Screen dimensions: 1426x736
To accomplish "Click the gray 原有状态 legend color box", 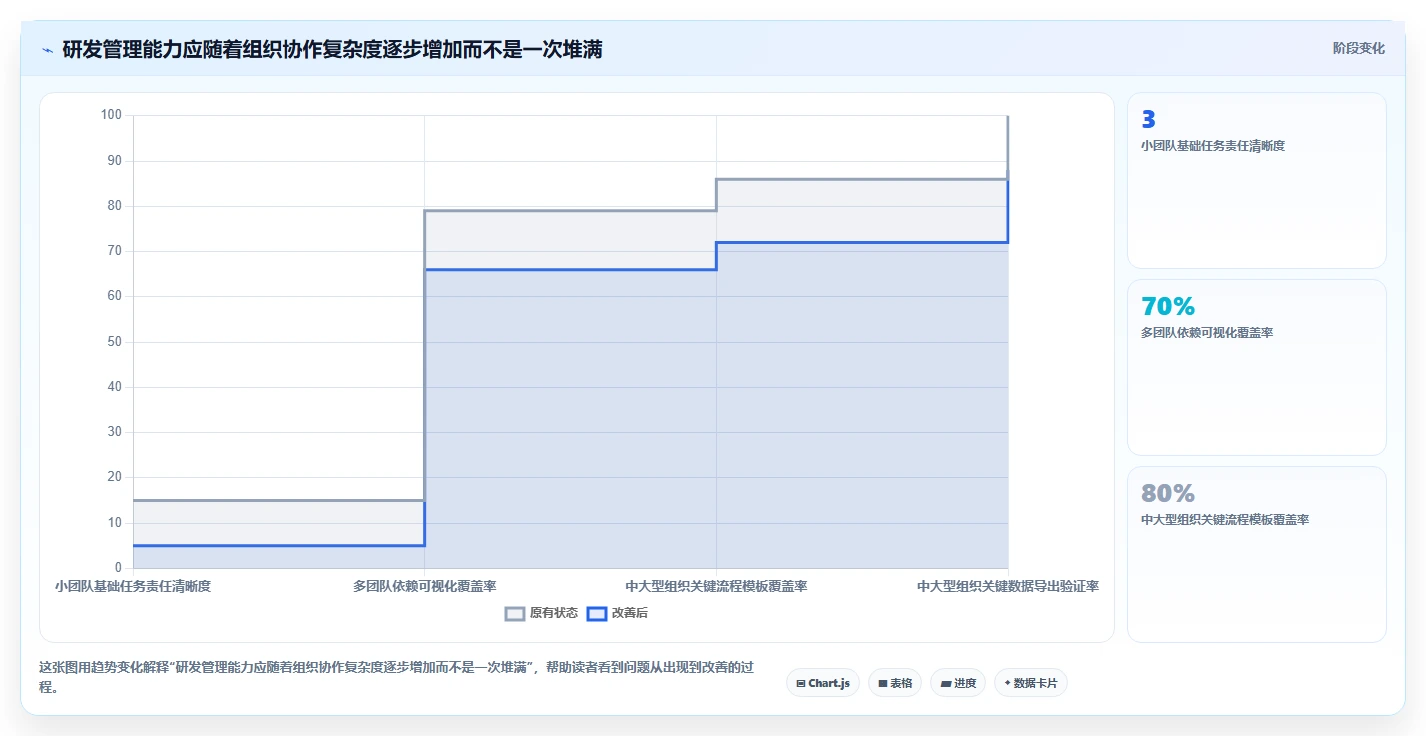I will [x=515, y=613].
